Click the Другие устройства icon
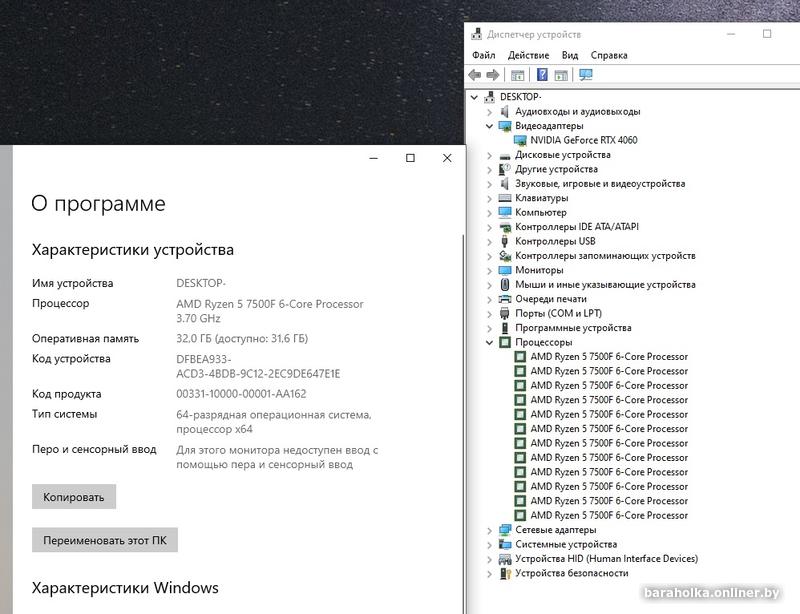This screenshot has height=614, width=800. click(505, 169)
